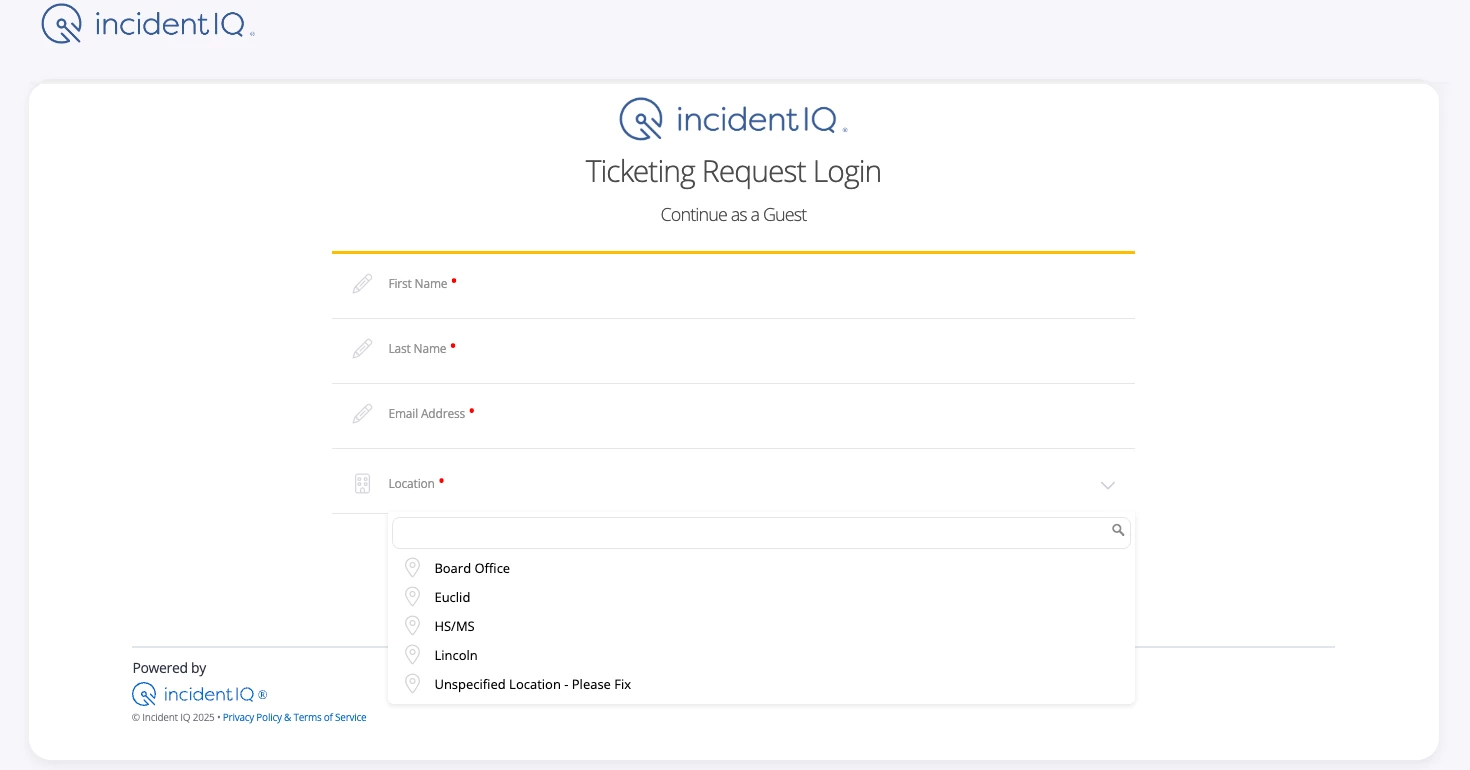The height and width of the screenshot is (770, 1470).
Task: Click the pin icon next to HS/MS
Action: point(412,626)
